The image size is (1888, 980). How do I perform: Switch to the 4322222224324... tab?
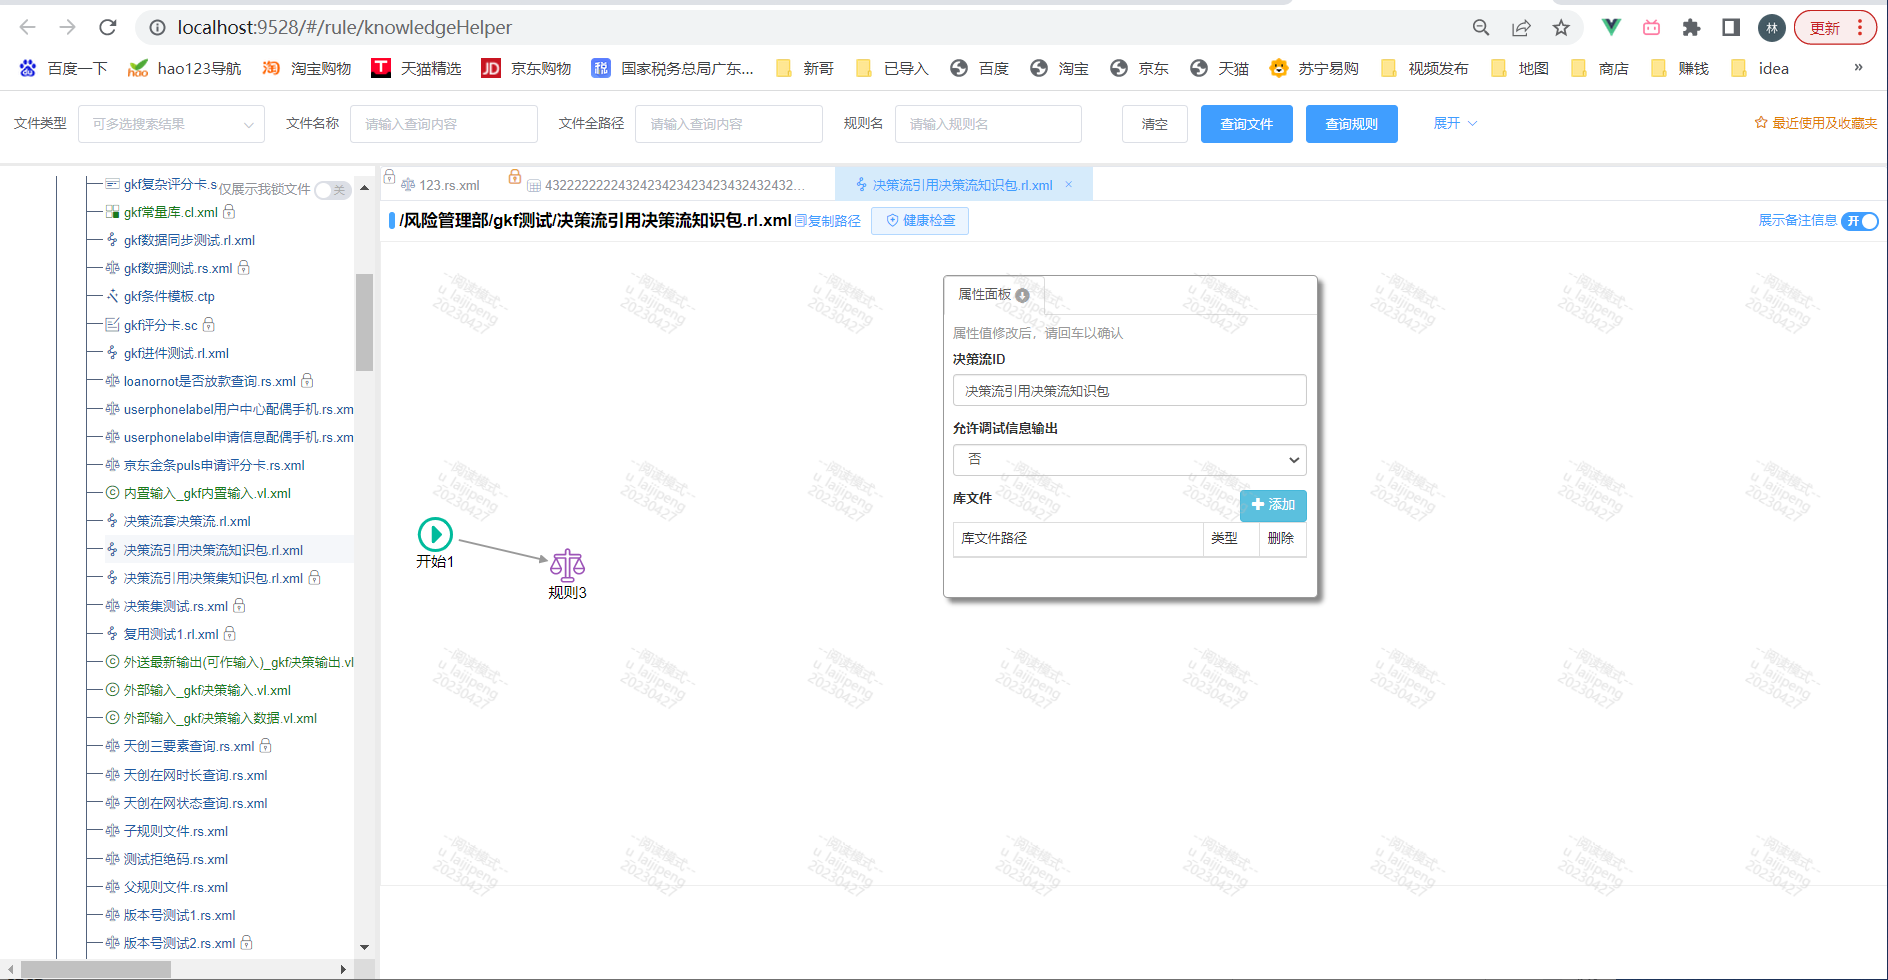[665, 185]
